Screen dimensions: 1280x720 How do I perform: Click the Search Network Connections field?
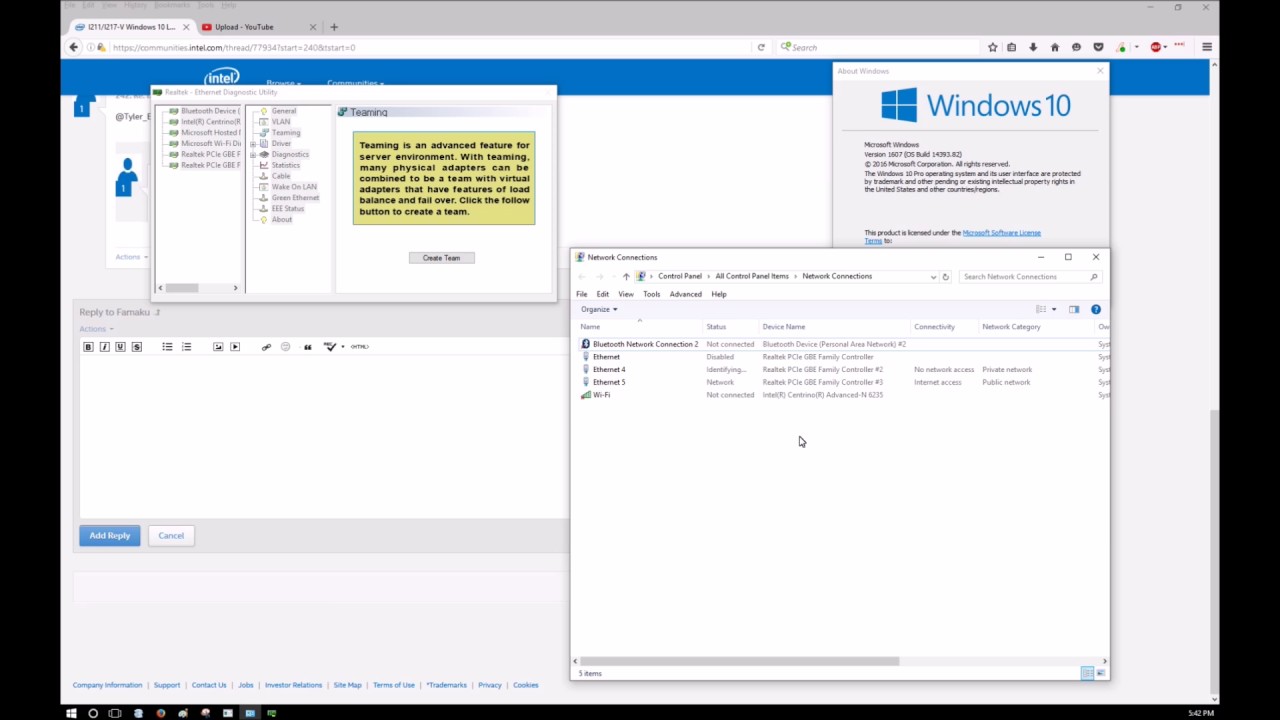click(x=1029, y=277)
